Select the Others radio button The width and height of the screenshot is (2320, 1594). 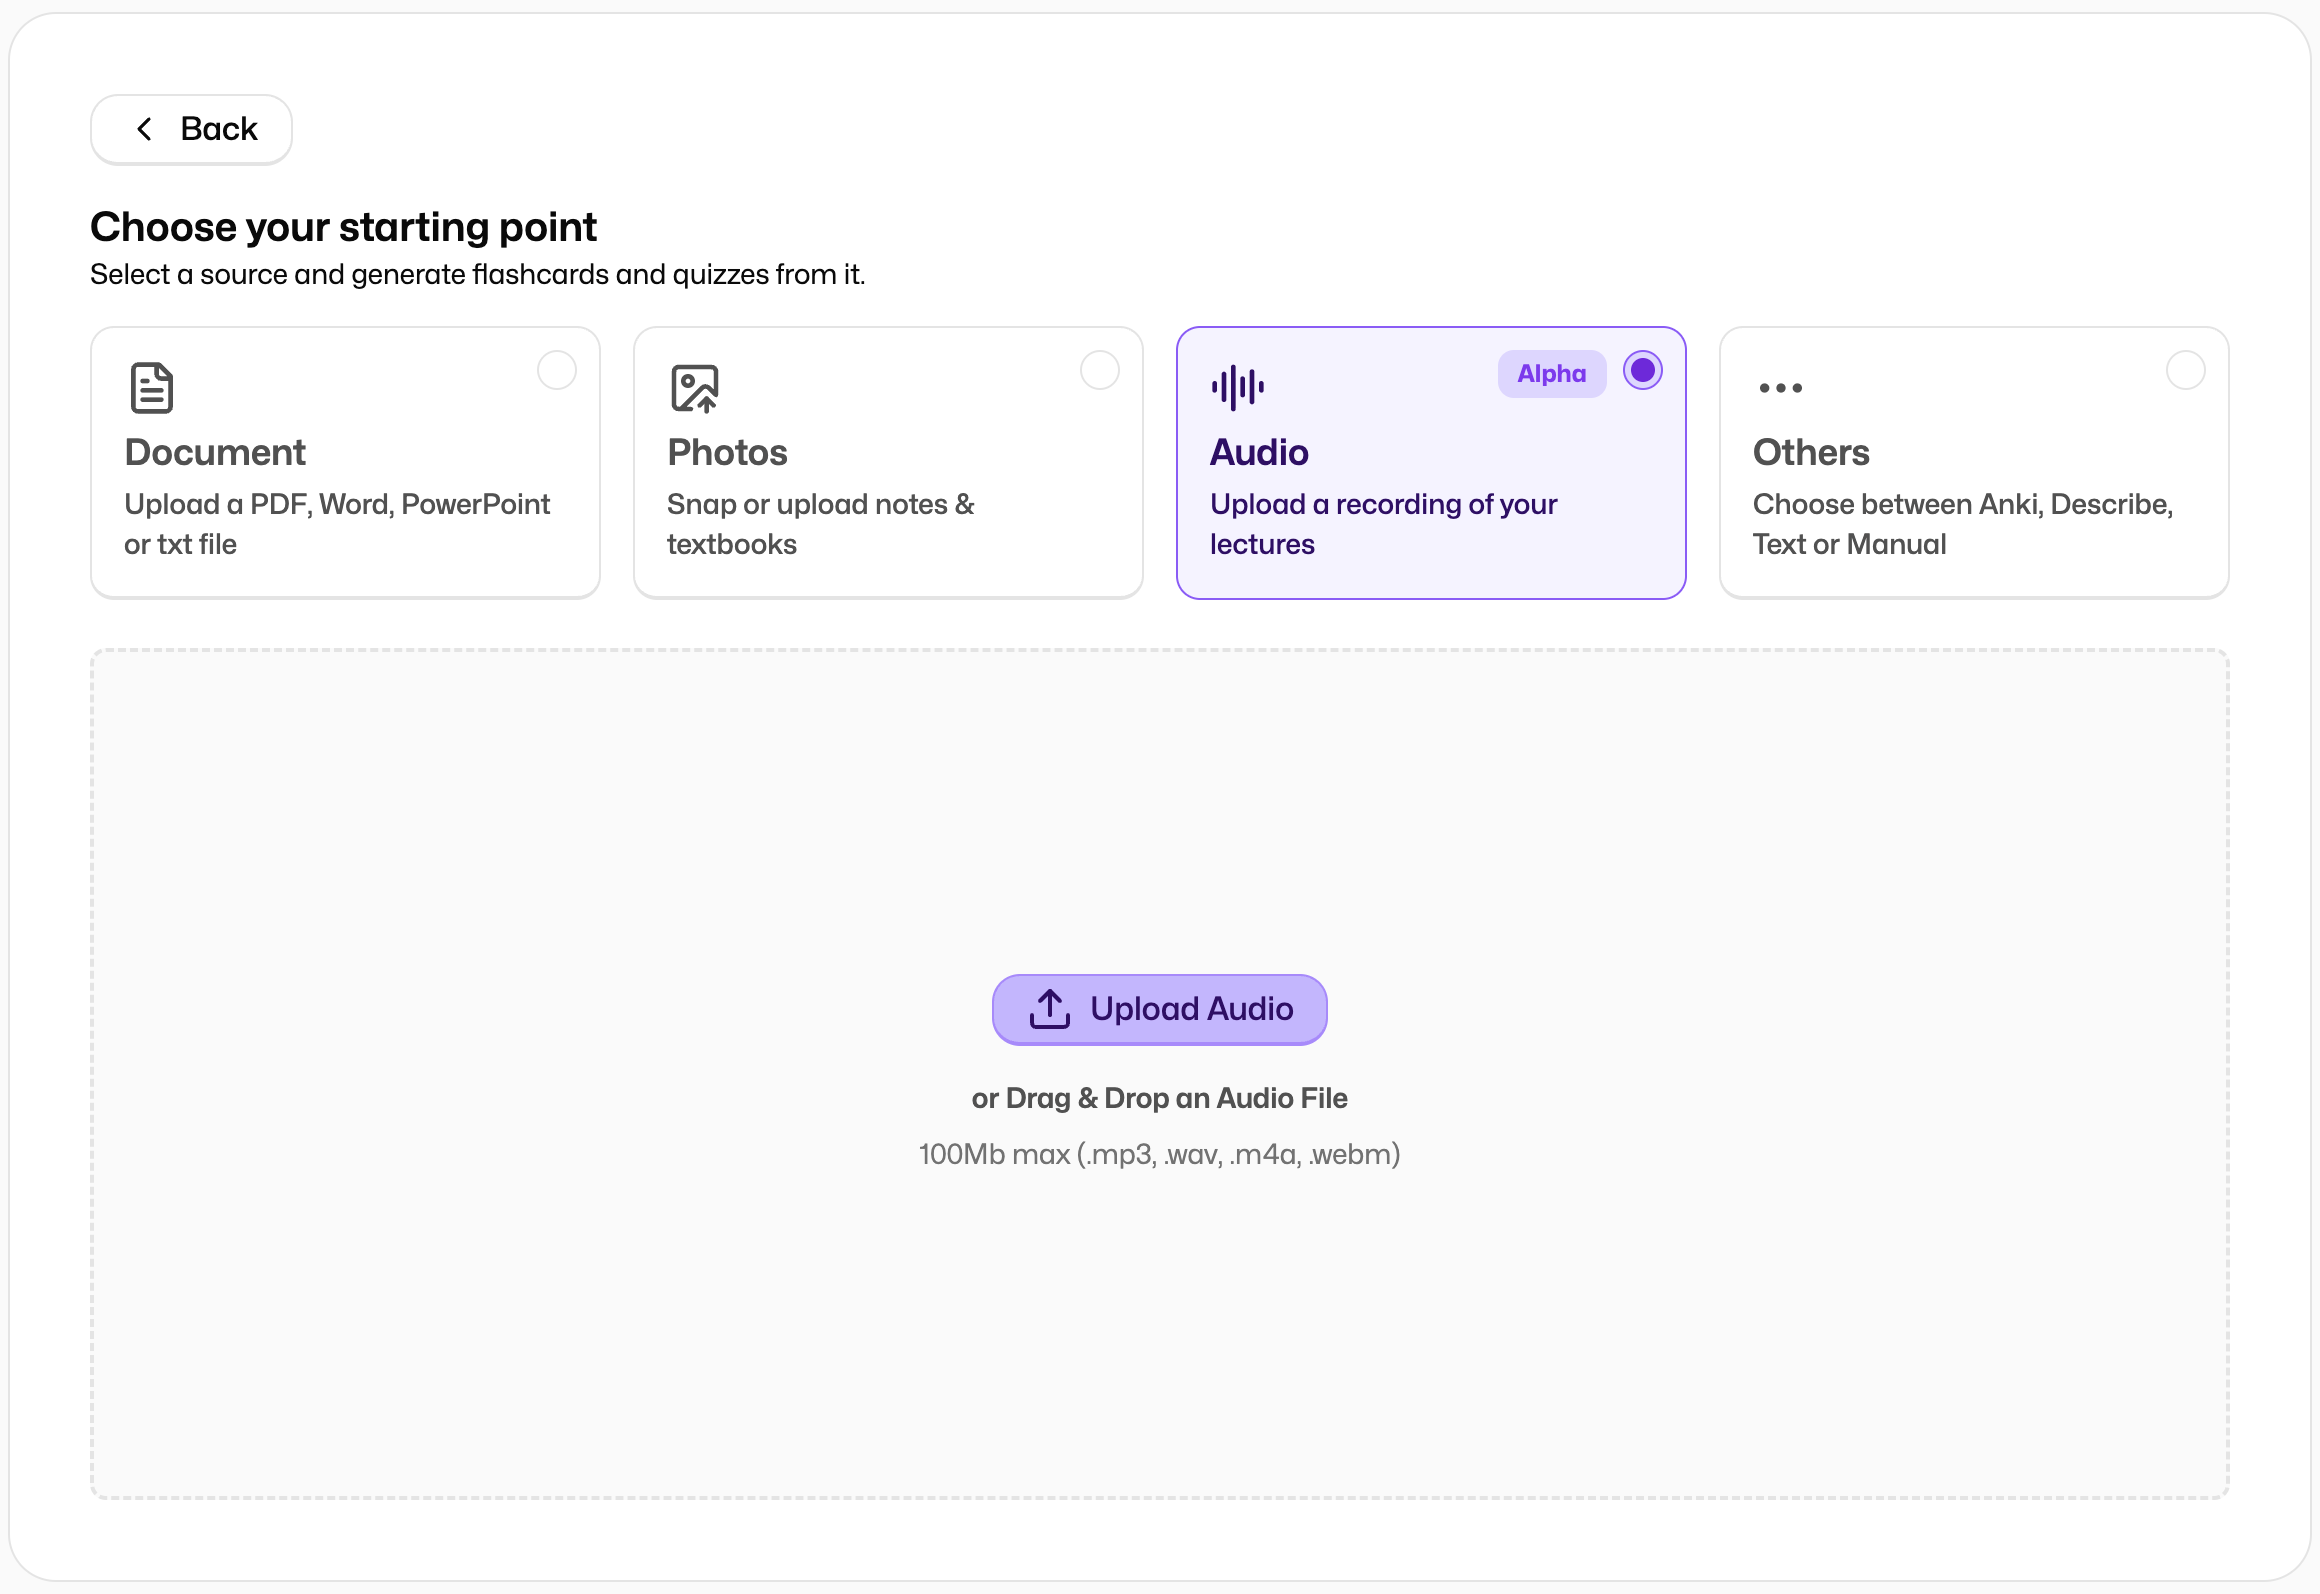pos(2185,371)
